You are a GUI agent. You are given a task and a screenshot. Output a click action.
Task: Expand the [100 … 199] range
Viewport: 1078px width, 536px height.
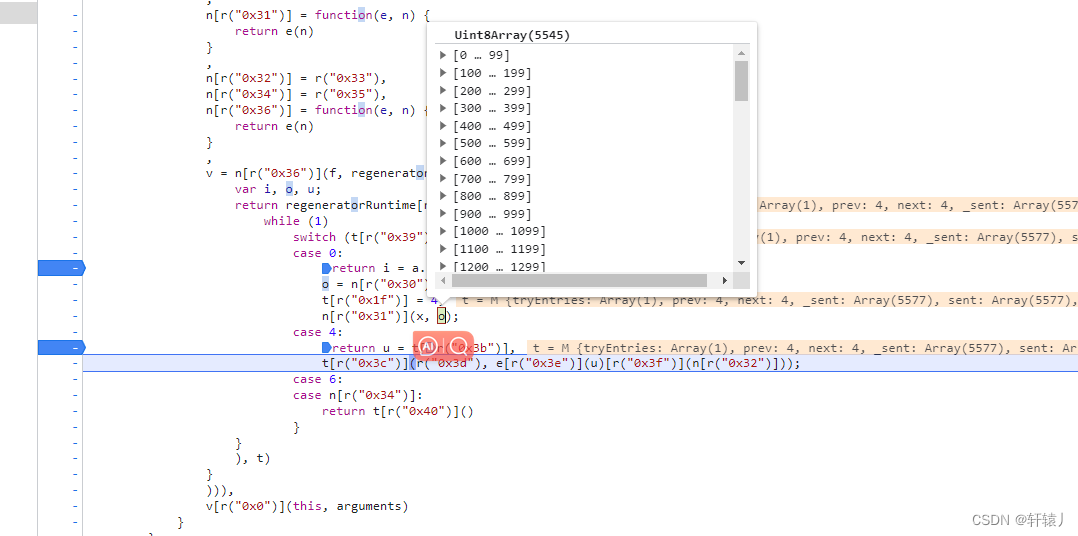[x=443, y=73]
